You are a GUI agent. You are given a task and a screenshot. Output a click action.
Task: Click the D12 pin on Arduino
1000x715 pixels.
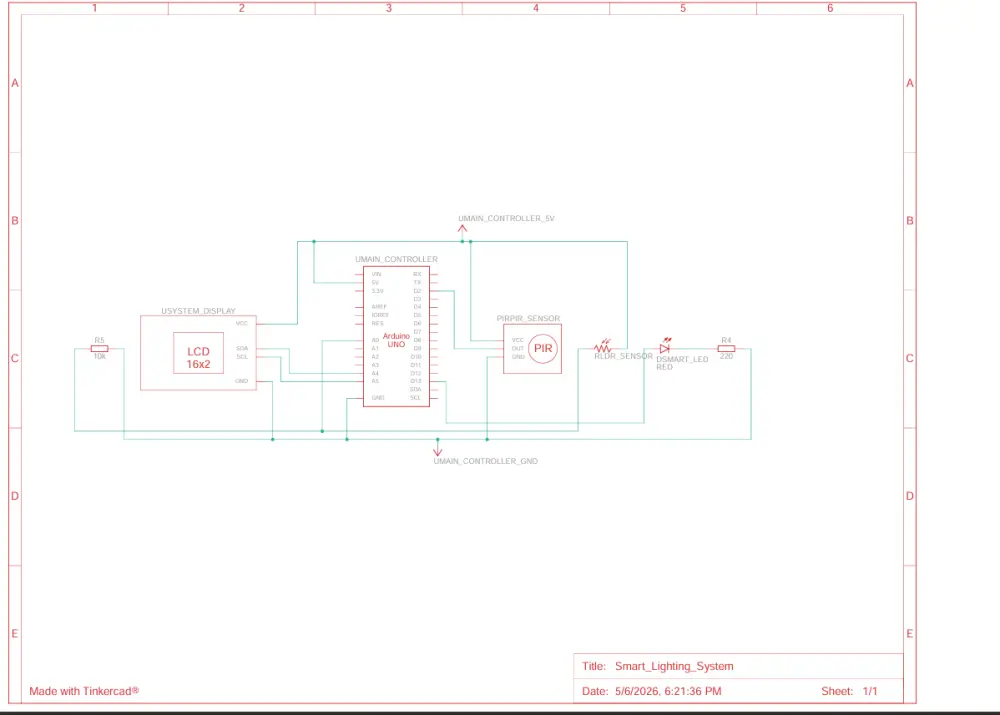point(416,373)
